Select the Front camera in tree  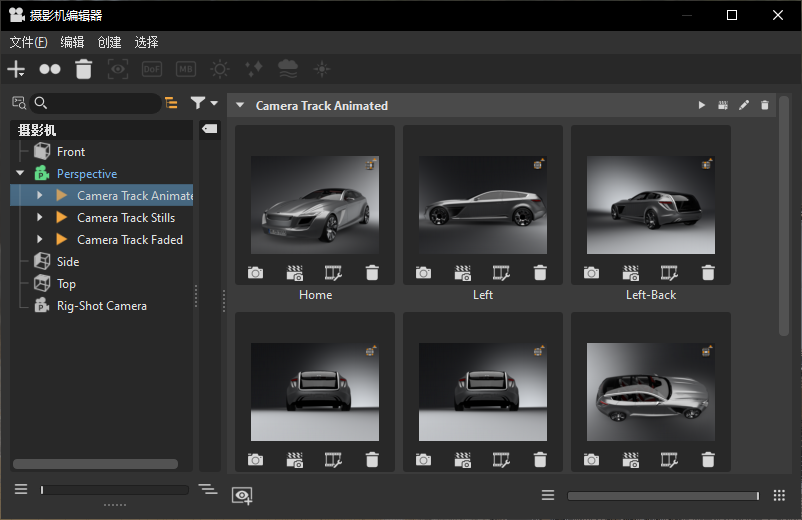71,152
